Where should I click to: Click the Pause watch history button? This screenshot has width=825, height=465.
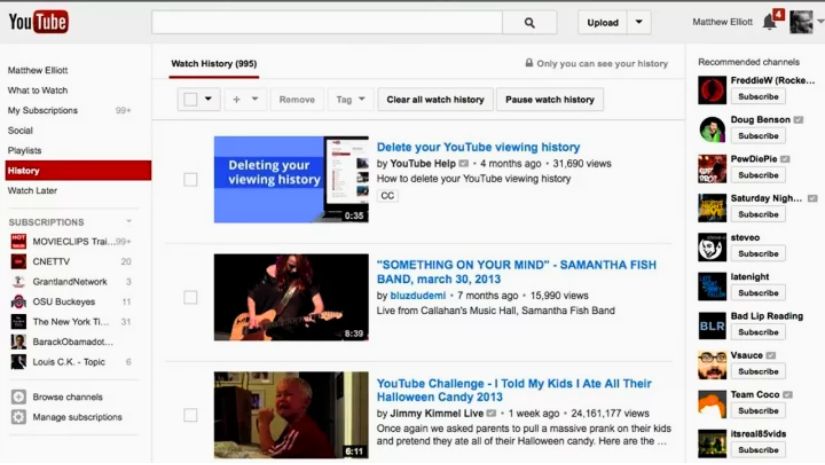[x=549, y=100]
